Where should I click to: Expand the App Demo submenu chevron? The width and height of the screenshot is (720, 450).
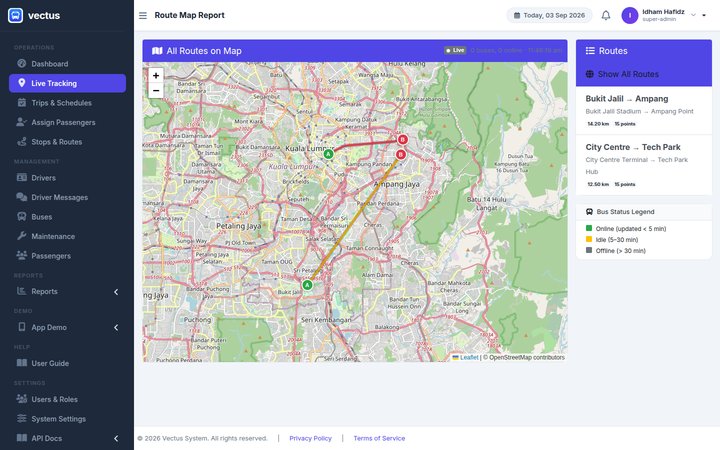pos(116,327)
